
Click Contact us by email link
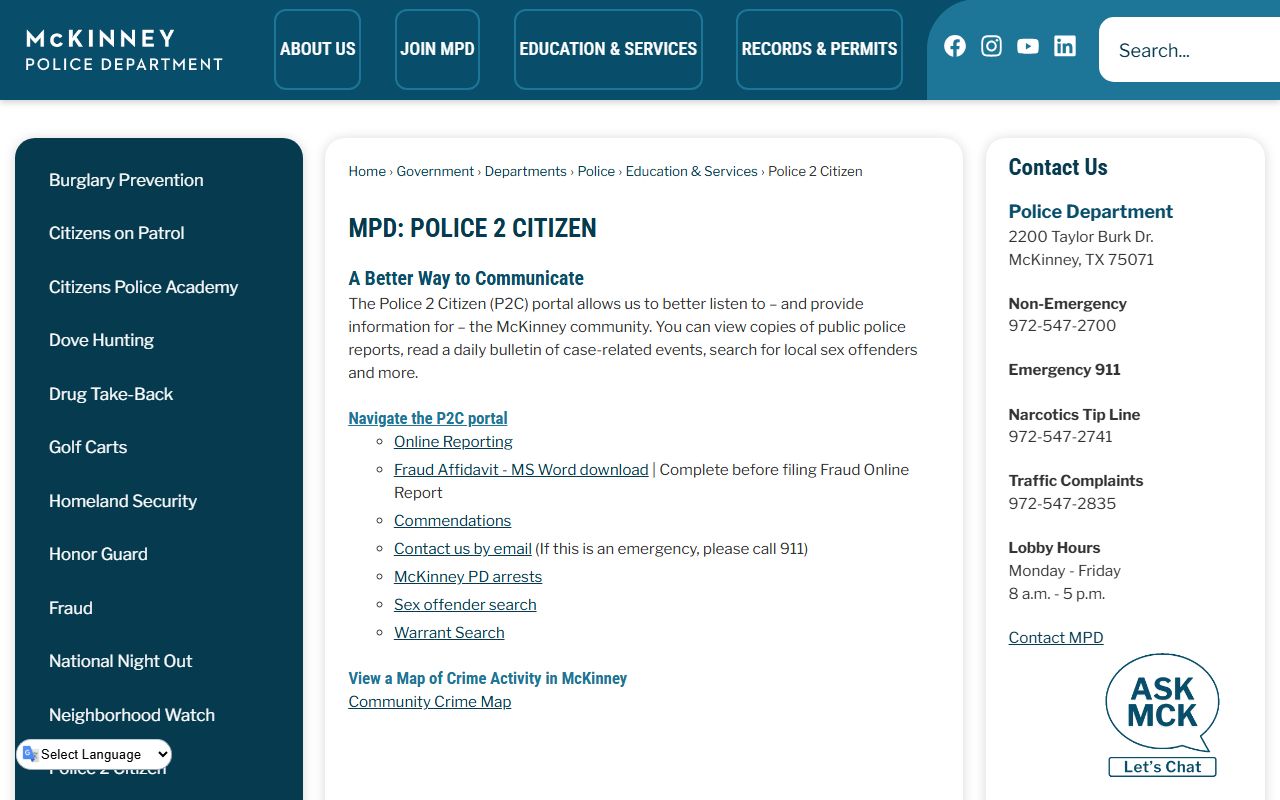[x=463, y=548]
